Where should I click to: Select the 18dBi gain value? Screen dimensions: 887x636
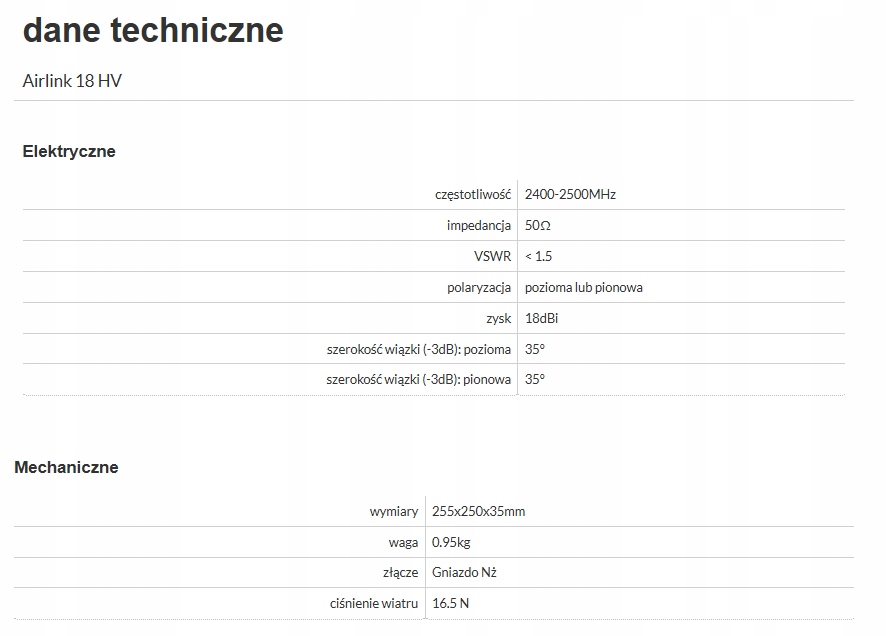(541, 318)
